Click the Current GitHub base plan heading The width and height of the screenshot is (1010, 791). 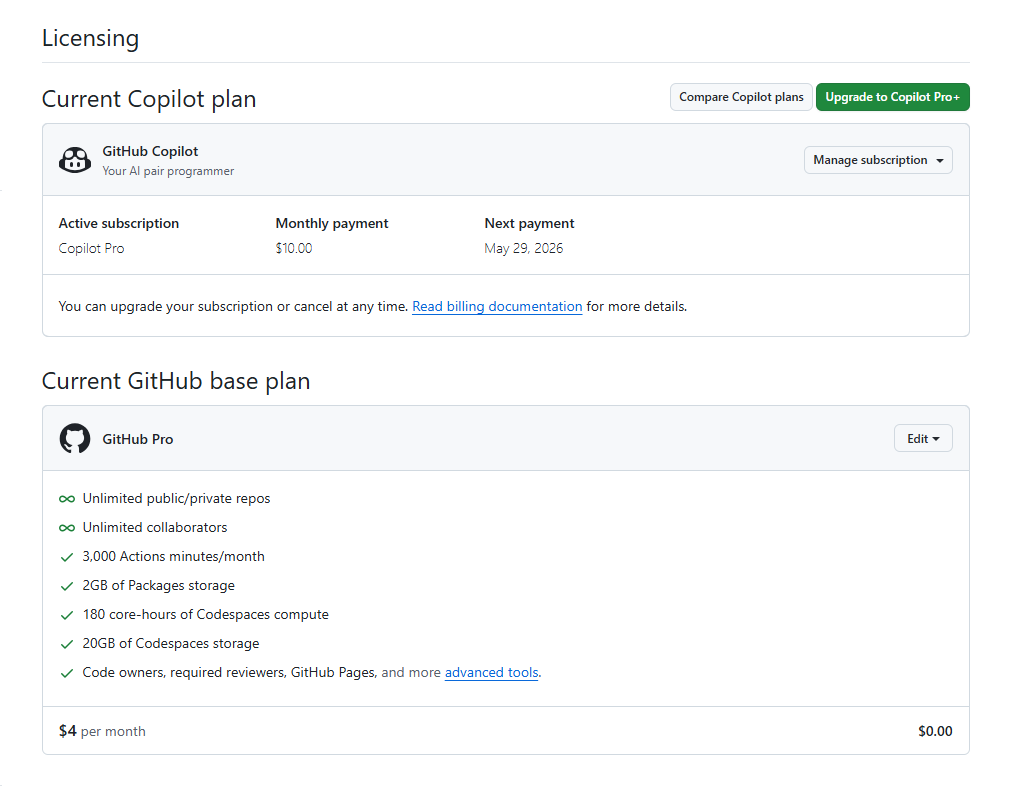pyautogui.click(x=176, y=381)
